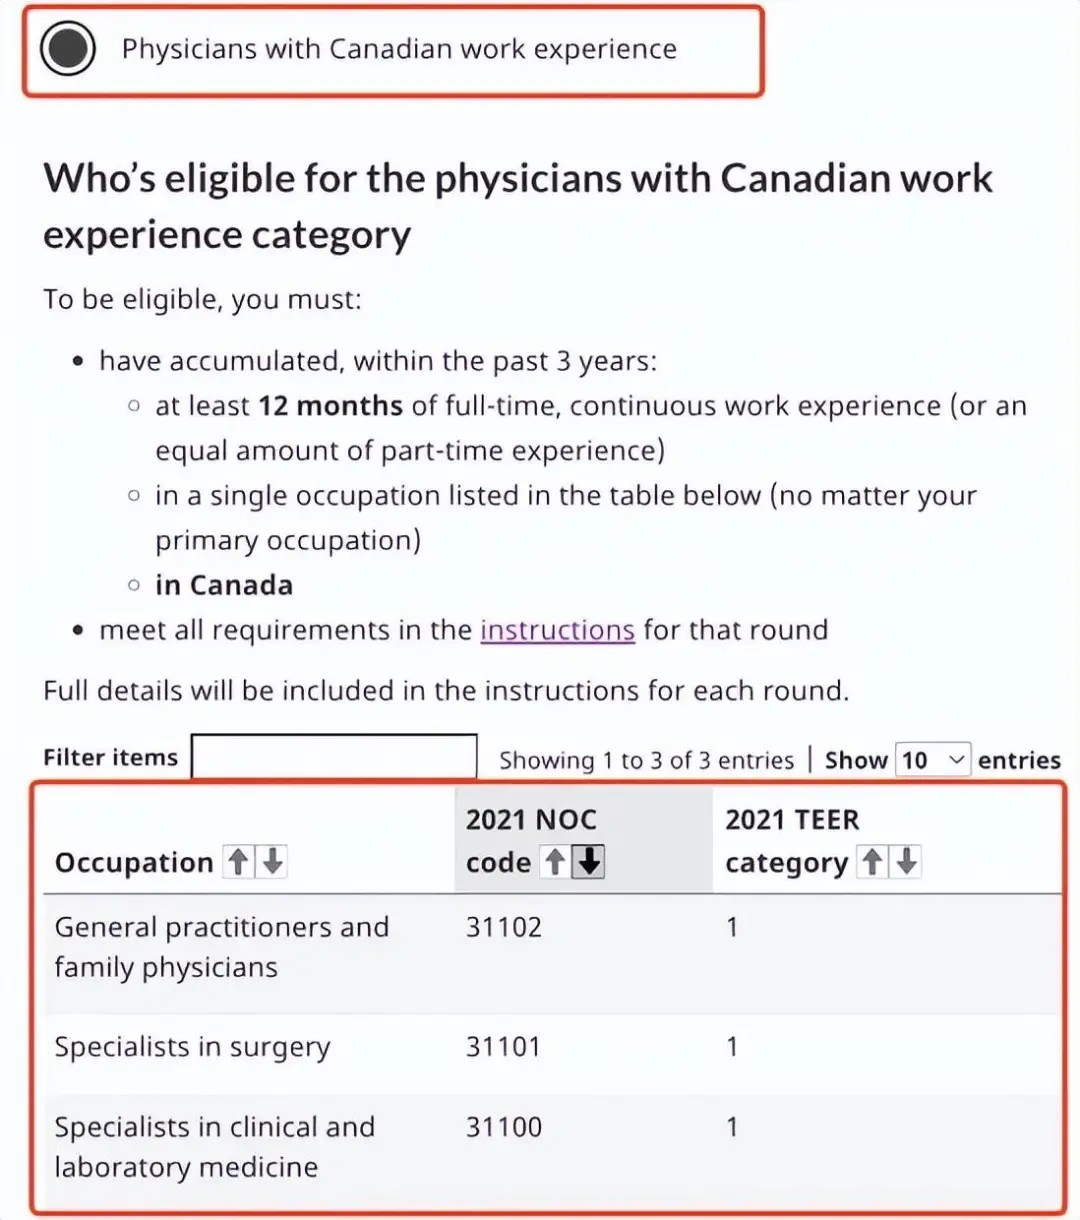
Task: Select the Specialists in surgery row
Action: (192, 1047)
